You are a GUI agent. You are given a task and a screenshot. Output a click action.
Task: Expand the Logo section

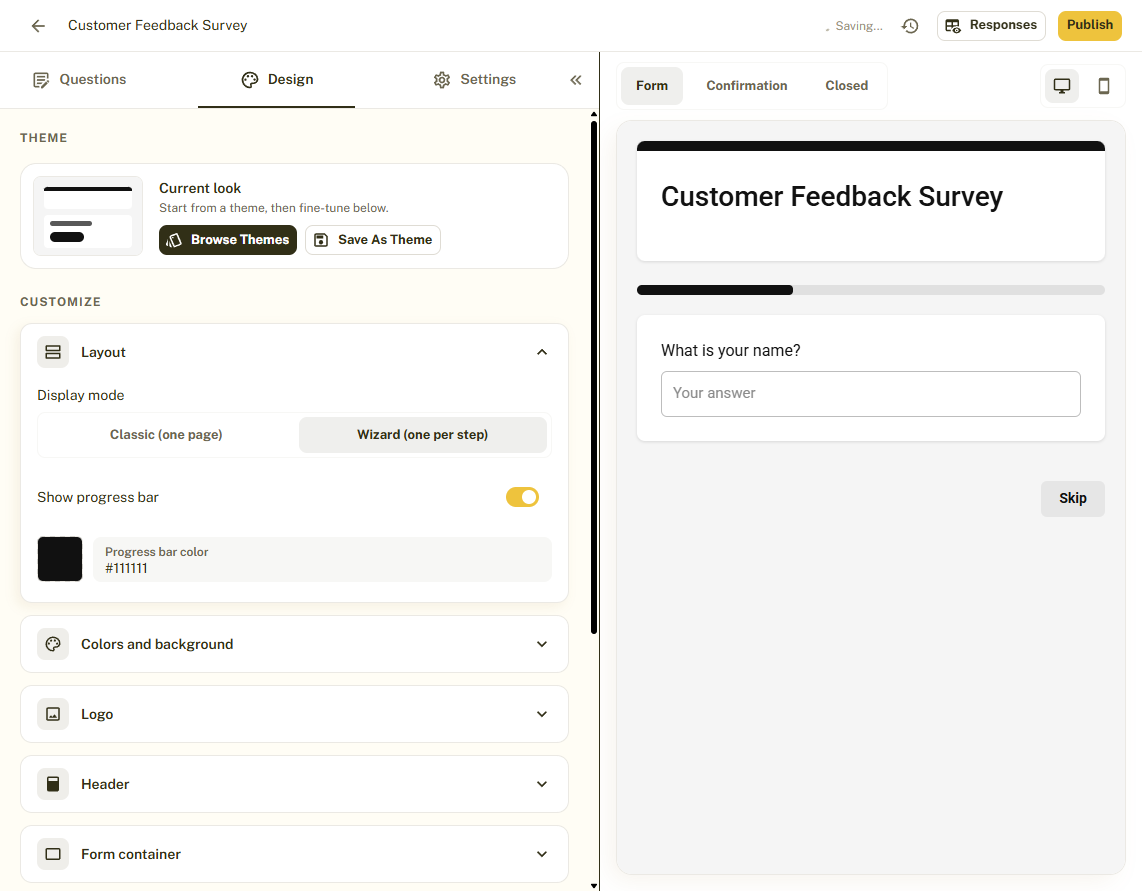click(x=542, y=714)
